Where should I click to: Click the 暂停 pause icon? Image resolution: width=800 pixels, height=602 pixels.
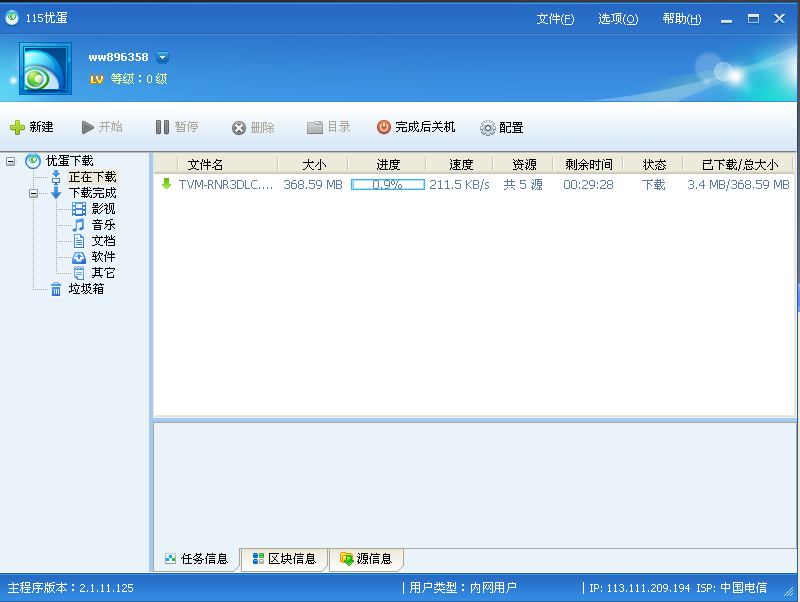(x=162, y=127)
